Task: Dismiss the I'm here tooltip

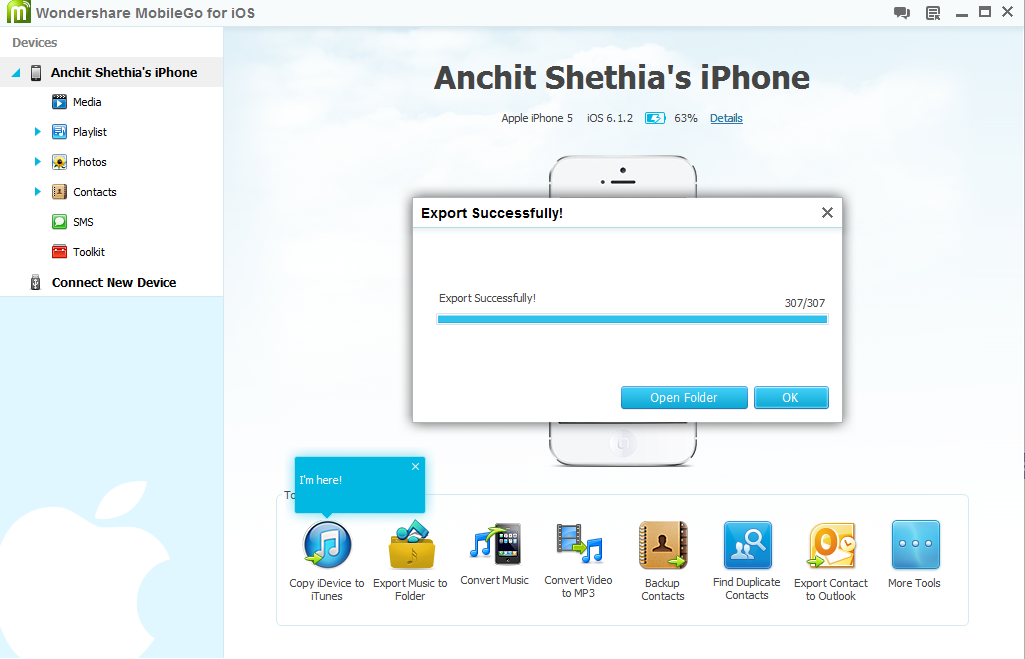Action: (415, 467)
